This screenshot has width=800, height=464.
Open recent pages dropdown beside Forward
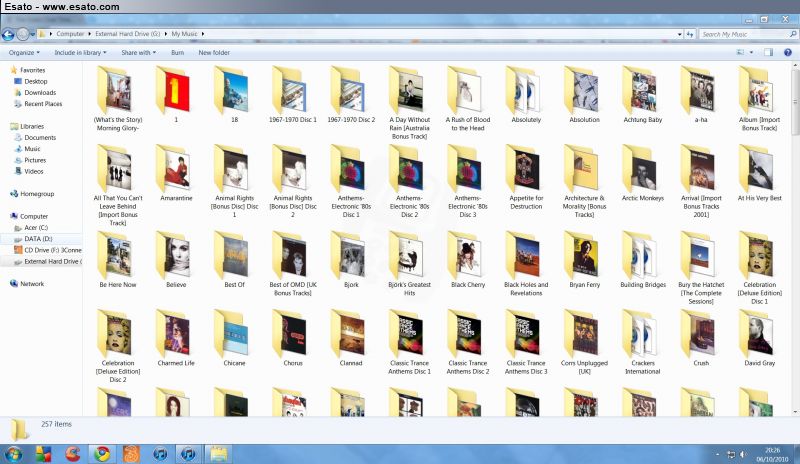[x=33, y=34]
